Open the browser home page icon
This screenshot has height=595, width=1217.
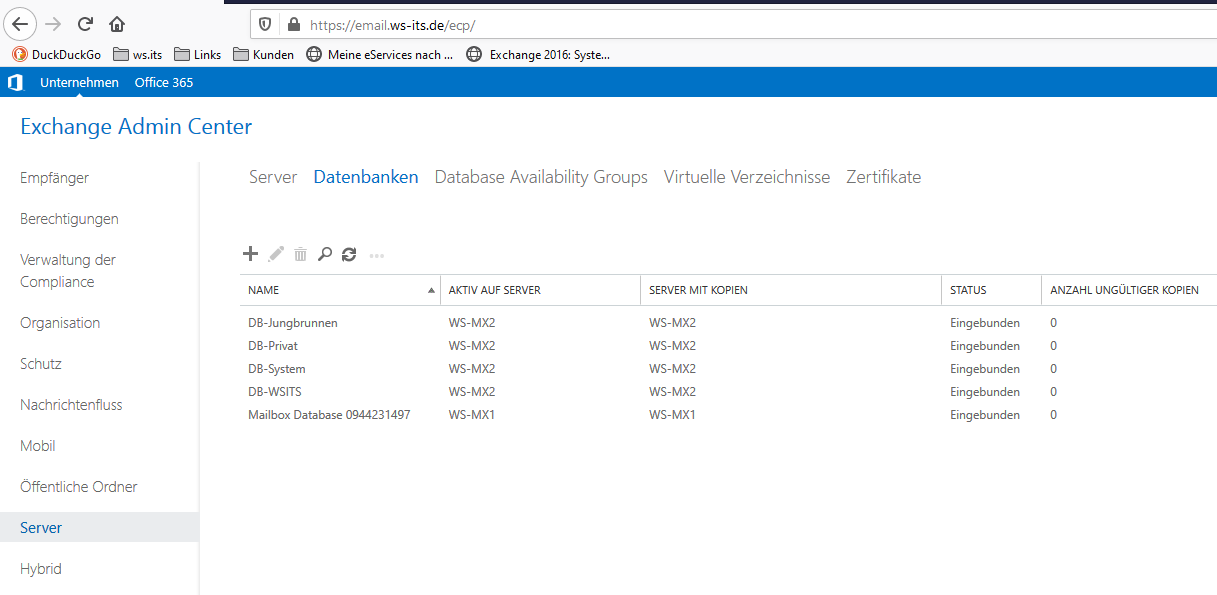click(117, 24)
